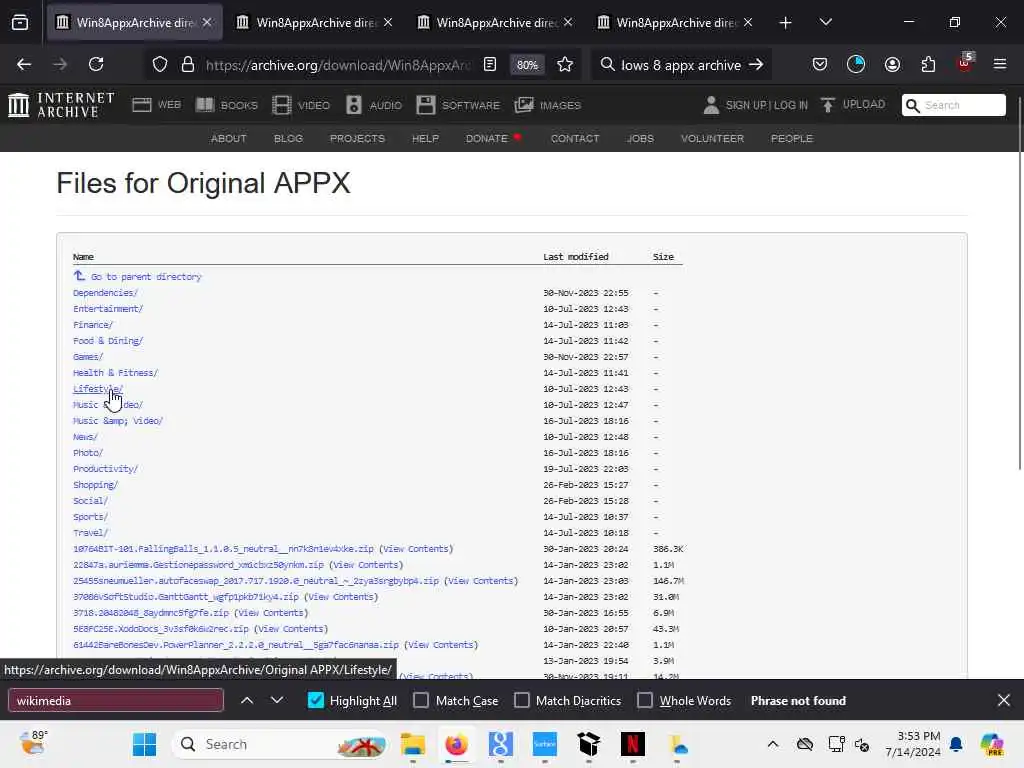Screen dimensions: 1024x768
Task: Enable Match Diacritics checkbox
Action: [x=521, y=700]
